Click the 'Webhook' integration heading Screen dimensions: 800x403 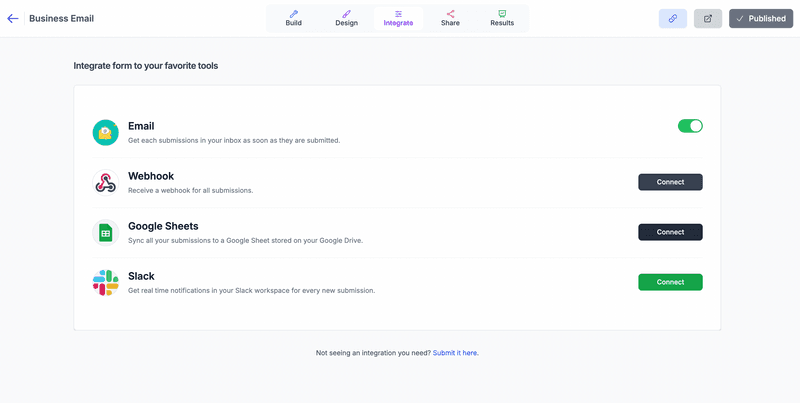pyautogui.click(x=151, y=176)
